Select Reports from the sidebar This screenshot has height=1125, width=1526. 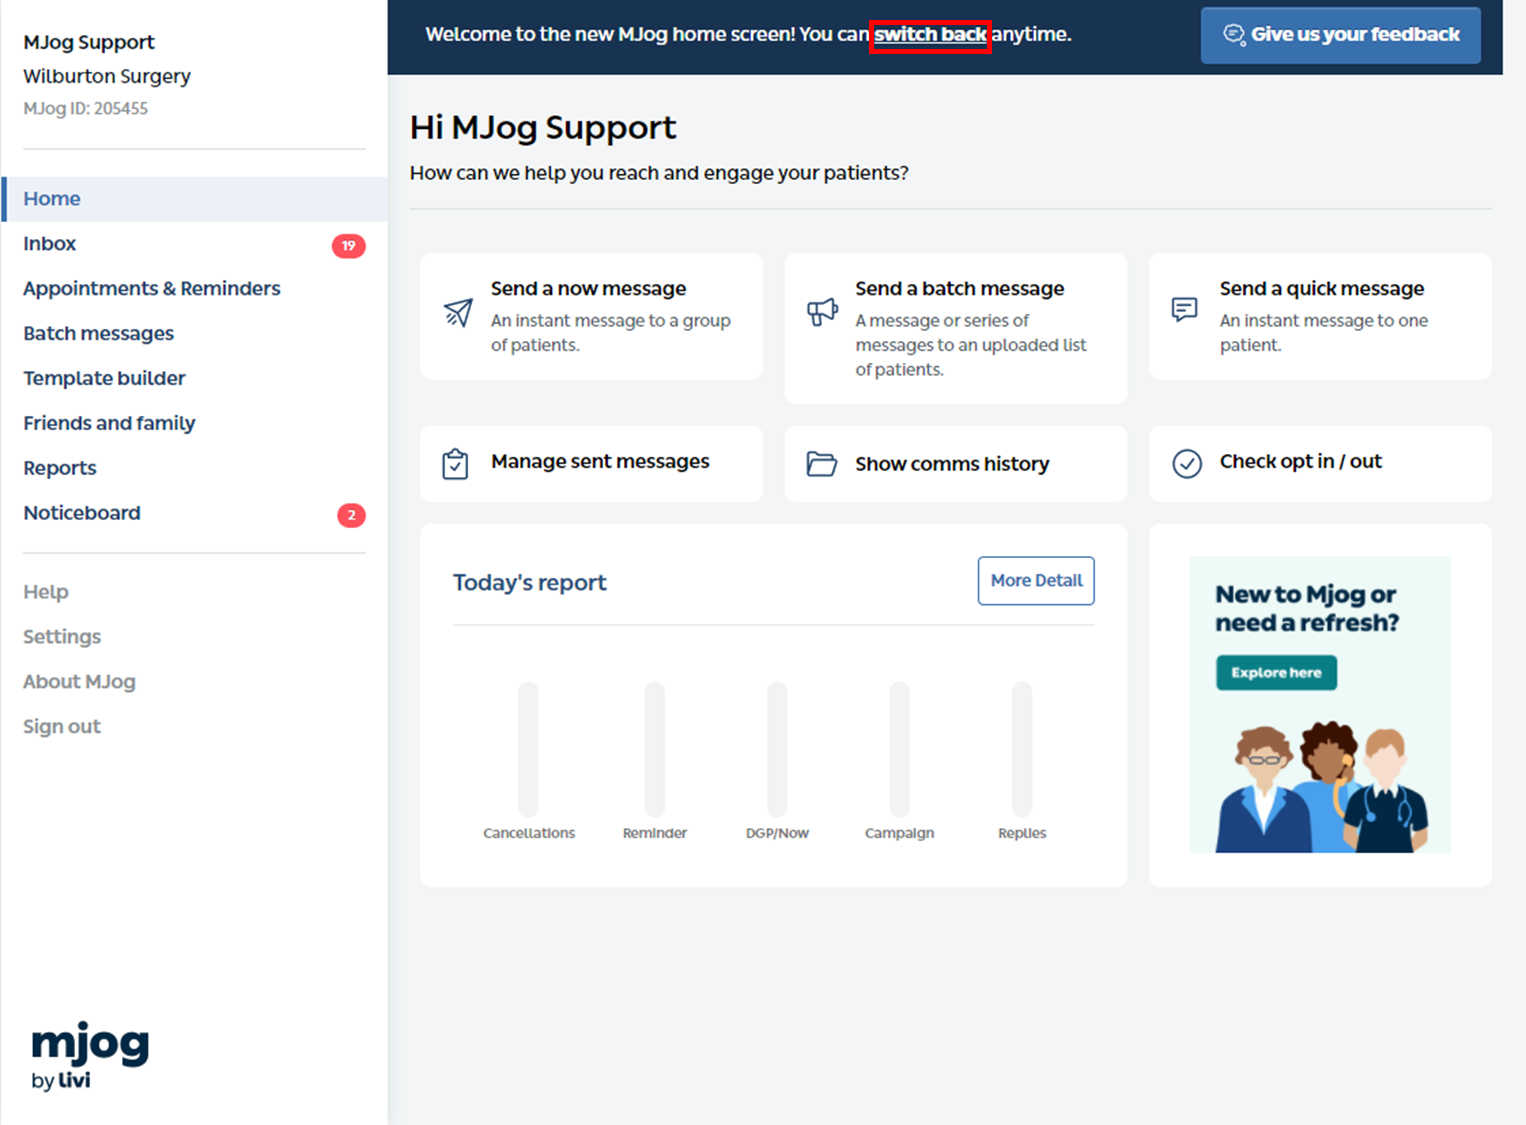point(60,468)
